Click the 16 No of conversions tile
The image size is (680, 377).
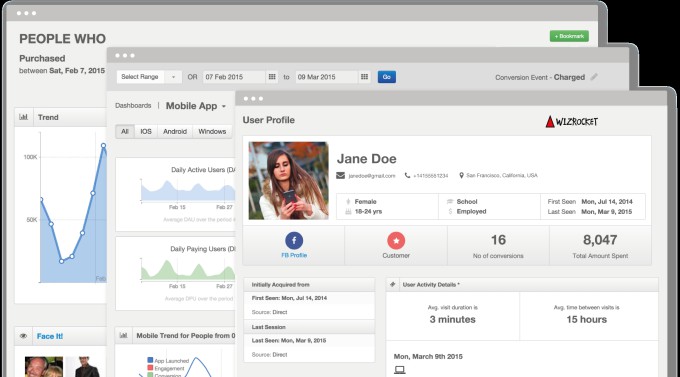pos(498,246)
